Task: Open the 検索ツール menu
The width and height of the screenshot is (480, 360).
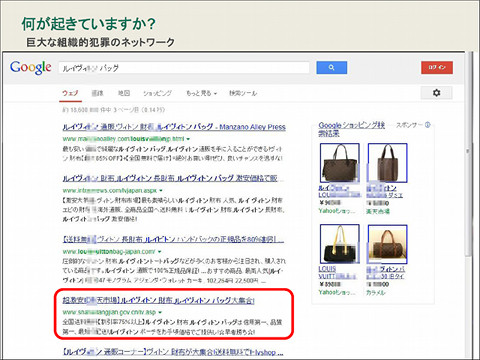Action: 243,93
